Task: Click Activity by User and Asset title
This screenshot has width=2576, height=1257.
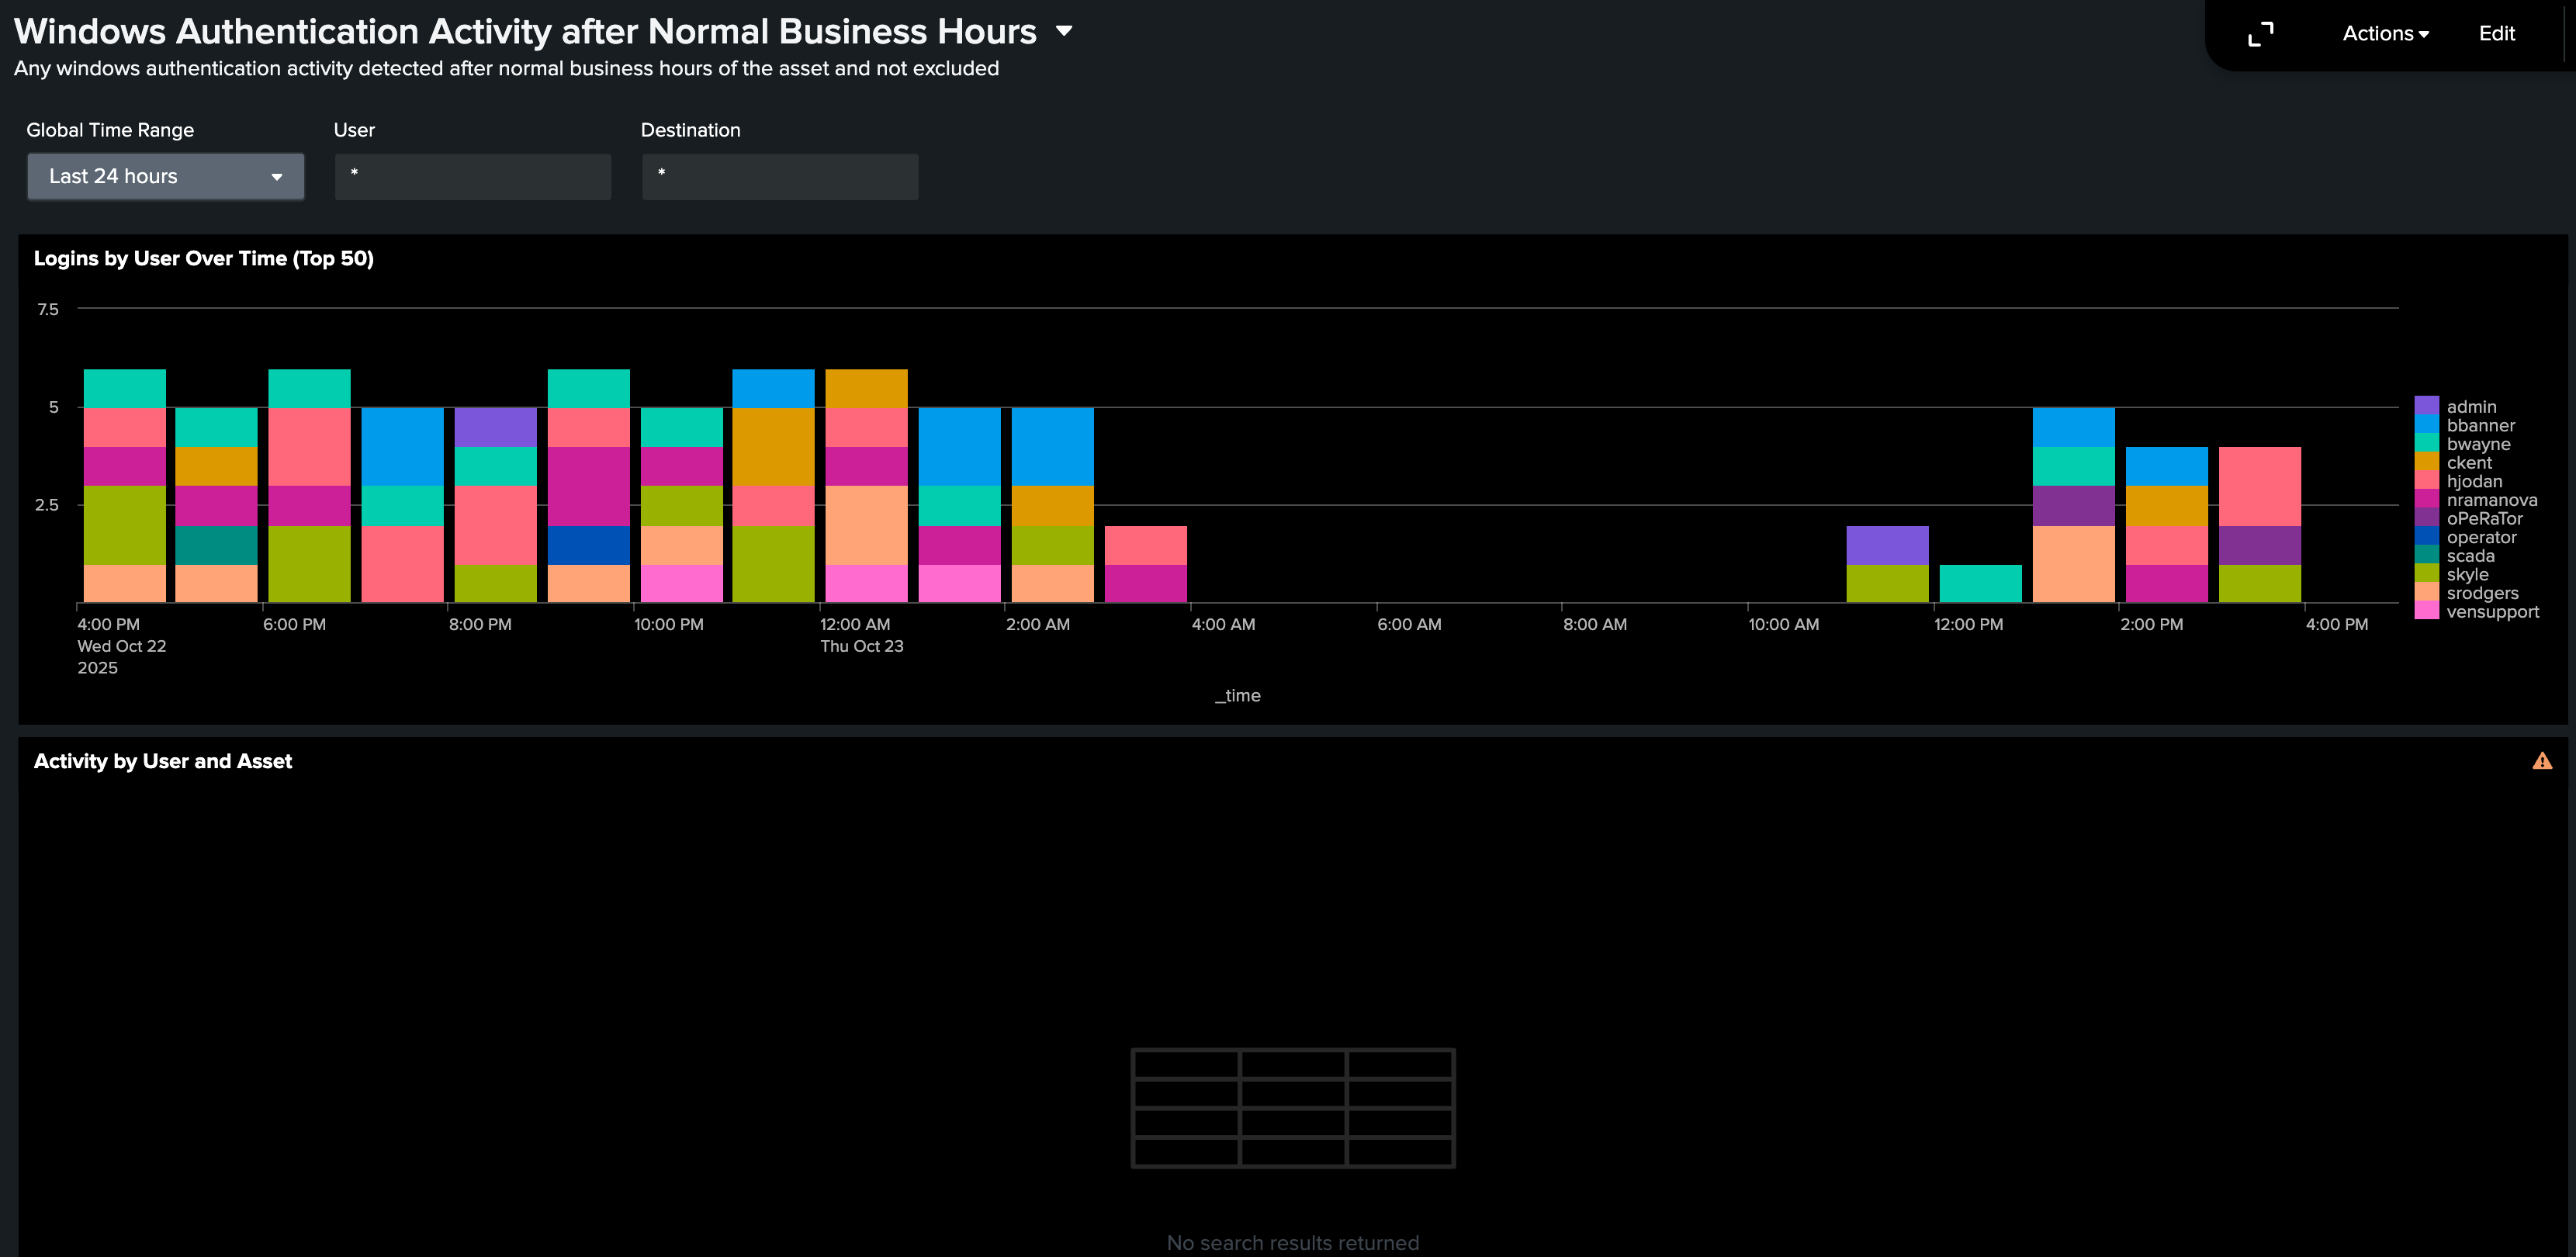Action: pyautogui.click(x=163, y=761)
